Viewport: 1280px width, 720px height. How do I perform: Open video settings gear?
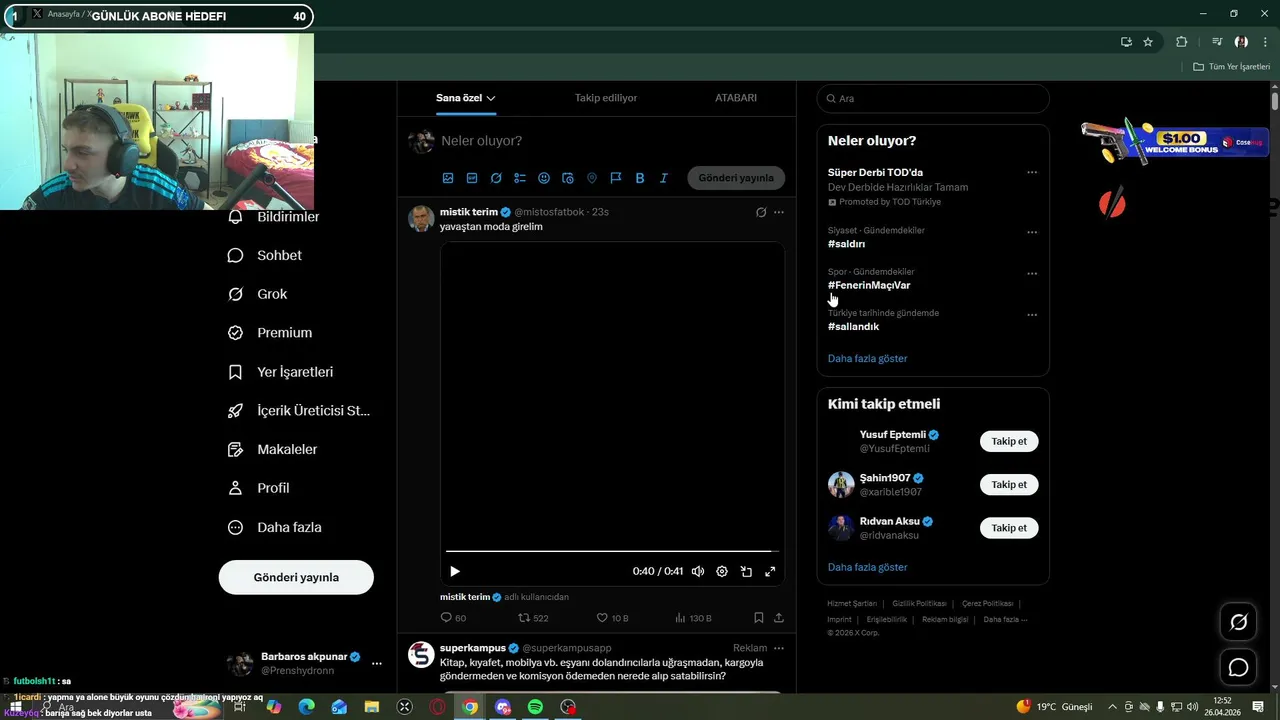click(x=722, y=571)
